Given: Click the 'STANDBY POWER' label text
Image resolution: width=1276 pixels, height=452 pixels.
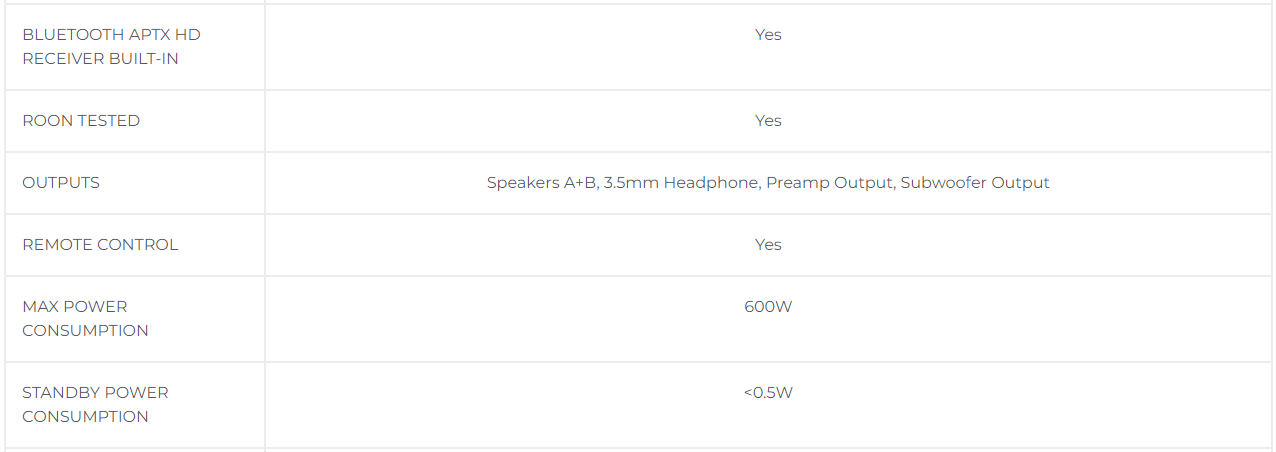Looking at the screenshot, I should coord(95,393).
